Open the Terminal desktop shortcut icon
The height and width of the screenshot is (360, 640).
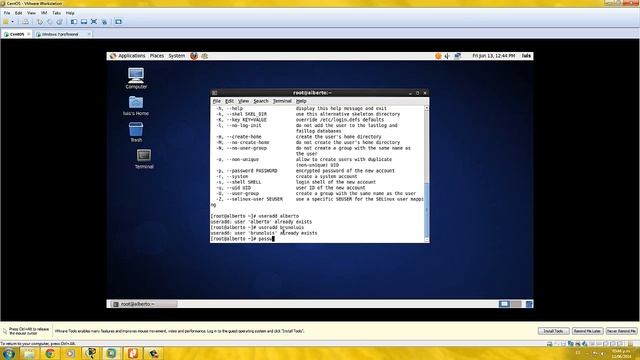(x=144, y=156)
